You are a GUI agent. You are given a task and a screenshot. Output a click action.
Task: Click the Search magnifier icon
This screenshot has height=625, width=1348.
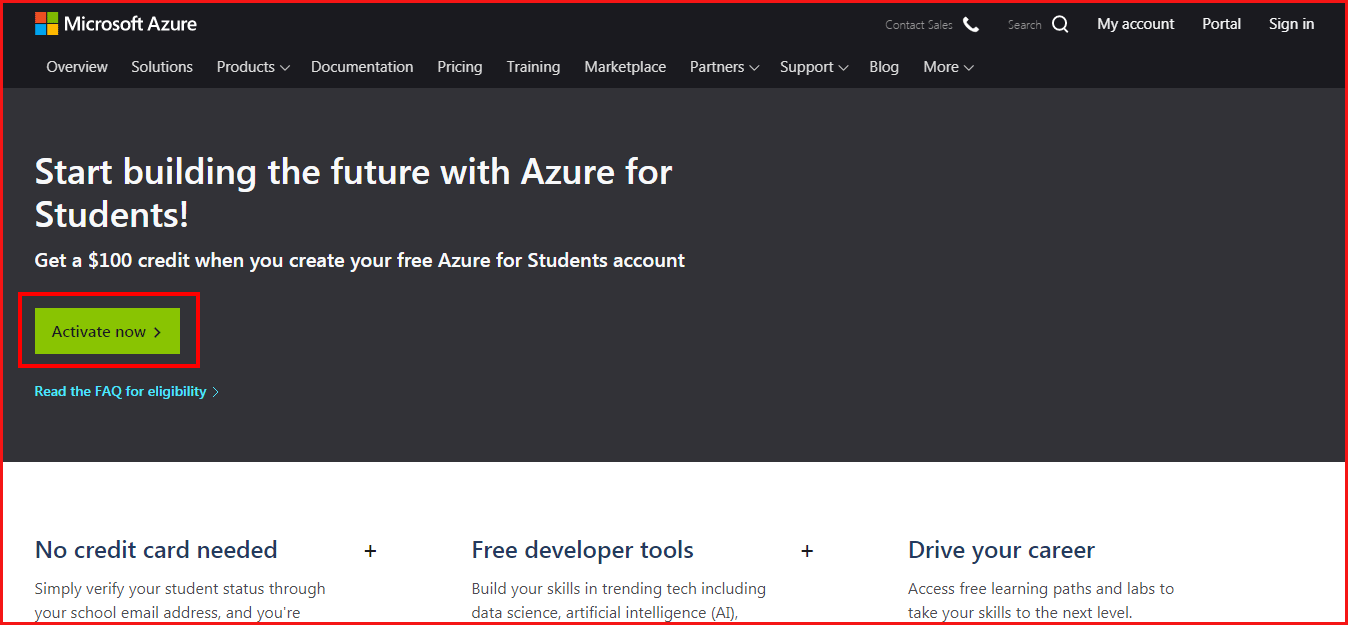coord(1060,24)
